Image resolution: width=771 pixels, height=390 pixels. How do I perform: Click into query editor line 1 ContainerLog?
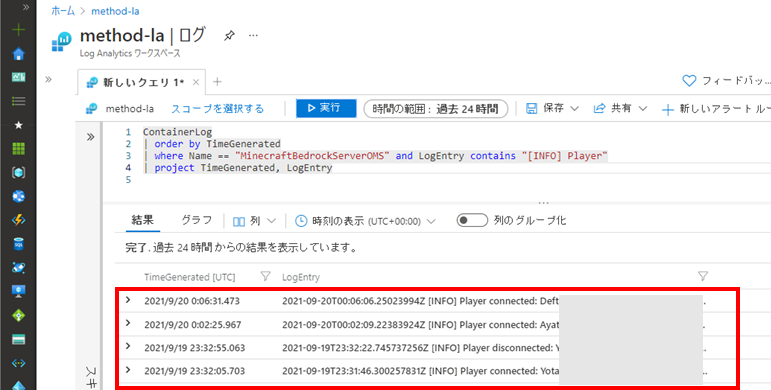tap(178, 132)
